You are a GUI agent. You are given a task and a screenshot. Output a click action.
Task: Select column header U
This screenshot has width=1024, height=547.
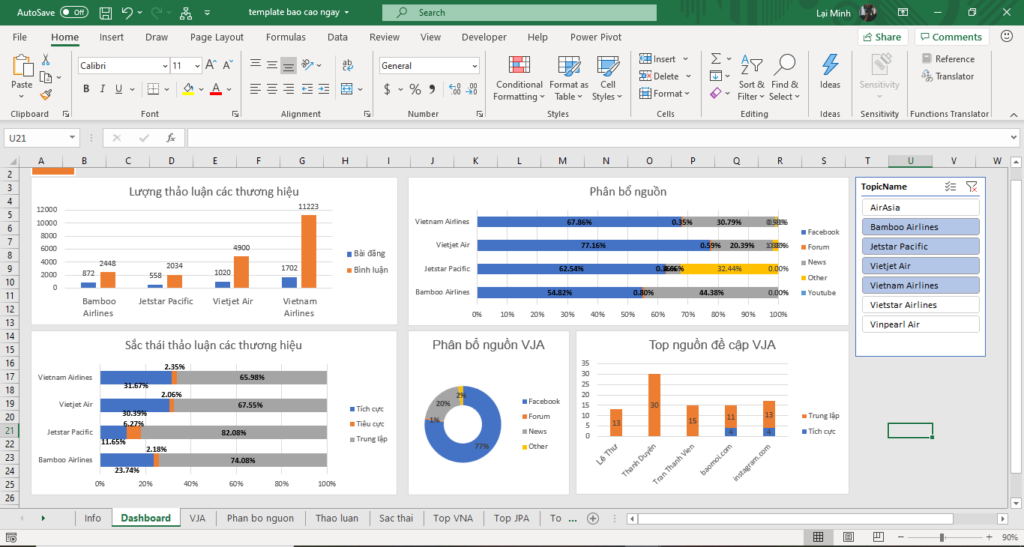(x=910, y=161)
